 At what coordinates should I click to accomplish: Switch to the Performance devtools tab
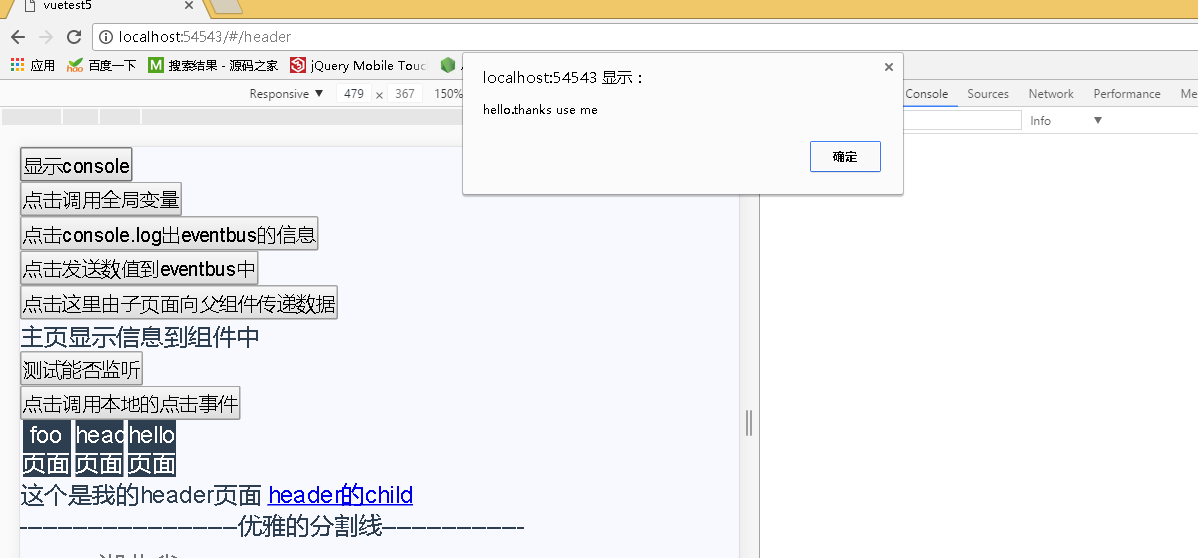pos(1126,94)
